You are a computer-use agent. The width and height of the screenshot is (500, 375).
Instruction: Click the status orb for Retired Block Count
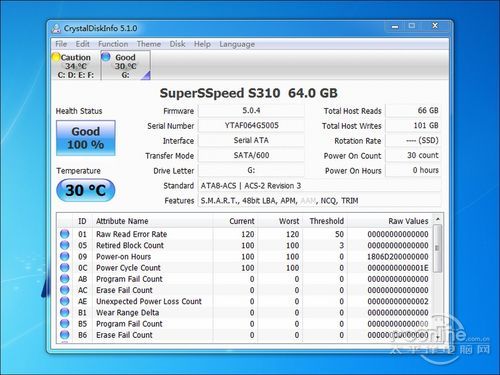pyautogui.click(x=65, y=245)
